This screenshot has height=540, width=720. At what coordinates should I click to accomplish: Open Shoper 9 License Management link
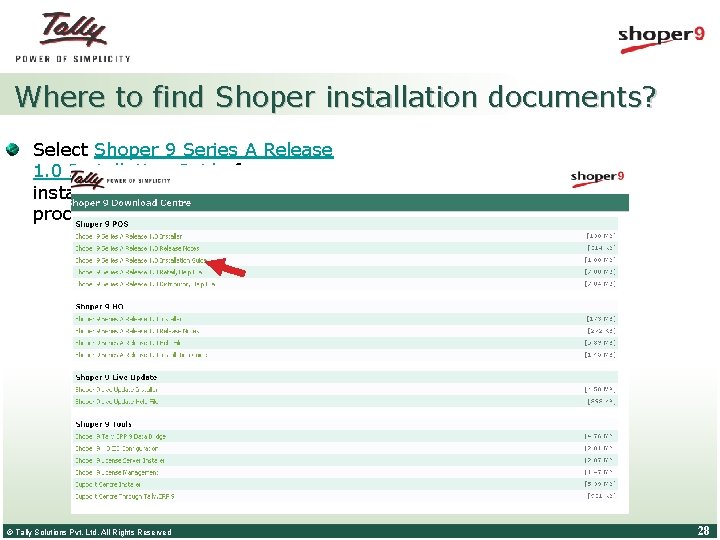coord(117,472)
